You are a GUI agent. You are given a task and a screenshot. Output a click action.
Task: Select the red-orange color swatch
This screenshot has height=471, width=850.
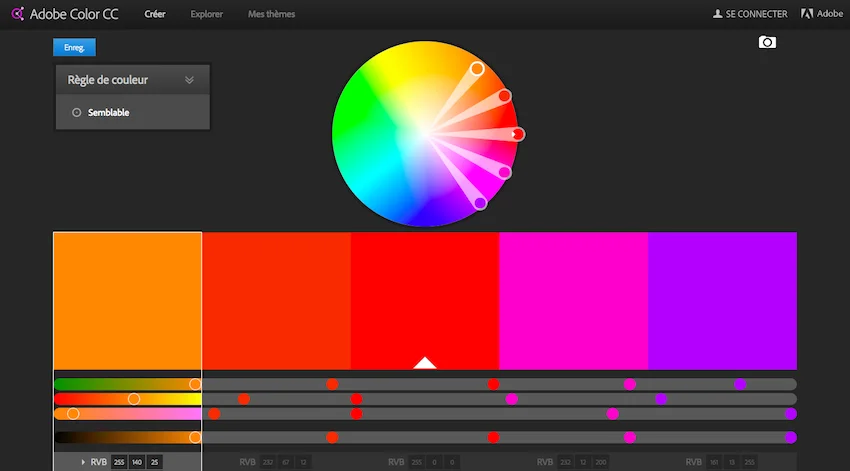[x=276, y=301]
